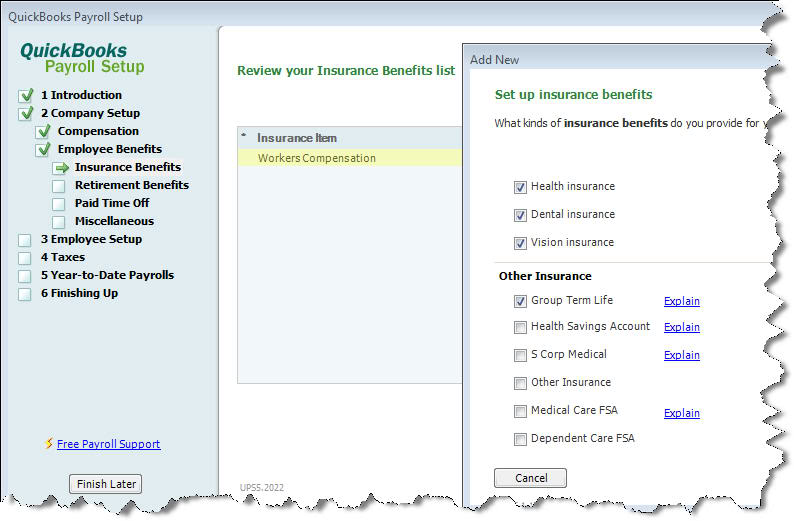Image resolution: width=794 pixels, height=521 pixels.
Task: Click the Finish Later button
Action: pos(106,484)
